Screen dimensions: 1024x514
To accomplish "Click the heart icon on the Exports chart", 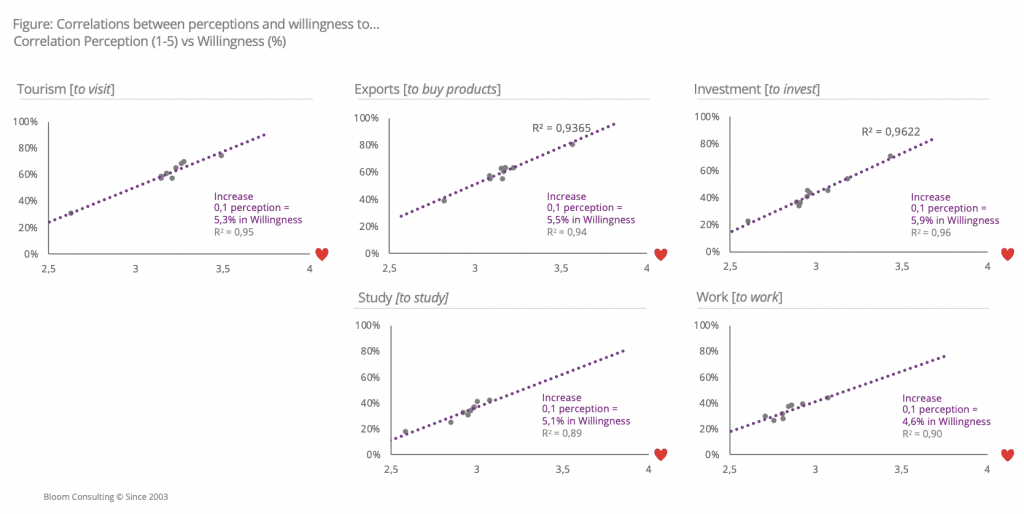I will coord(660,254).
